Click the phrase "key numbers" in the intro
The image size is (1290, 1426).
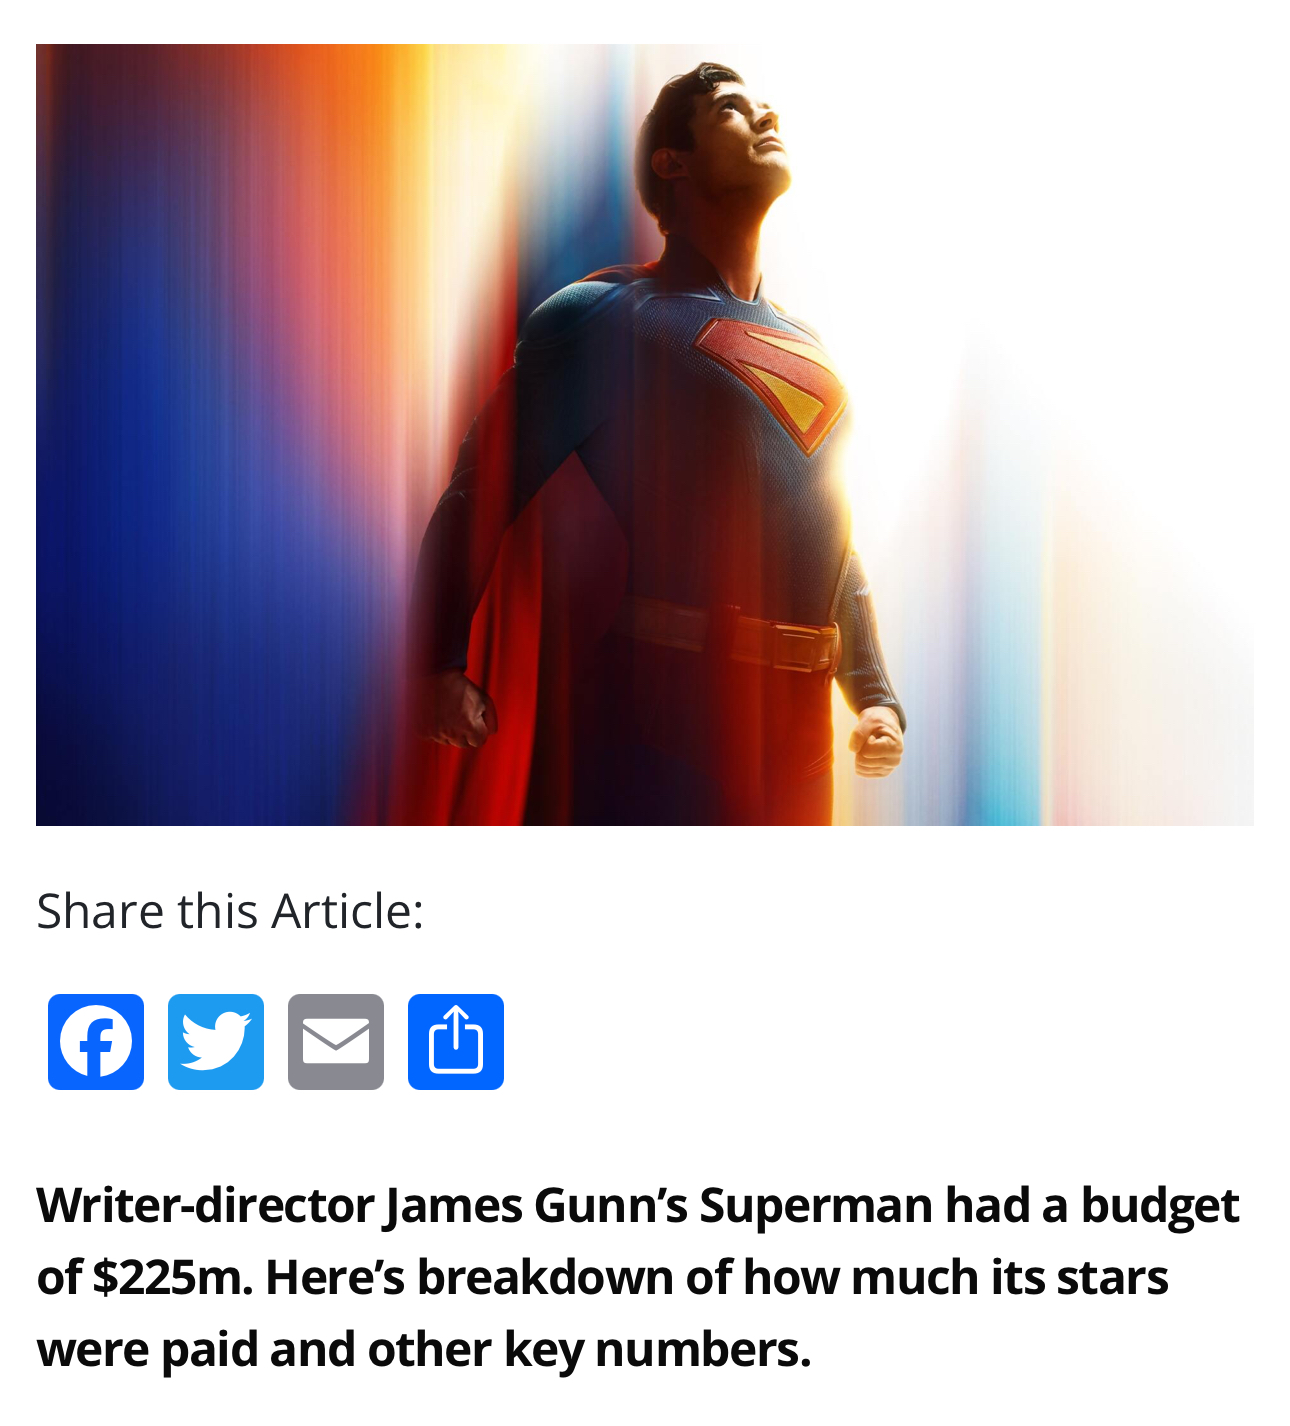(657, 1349)
